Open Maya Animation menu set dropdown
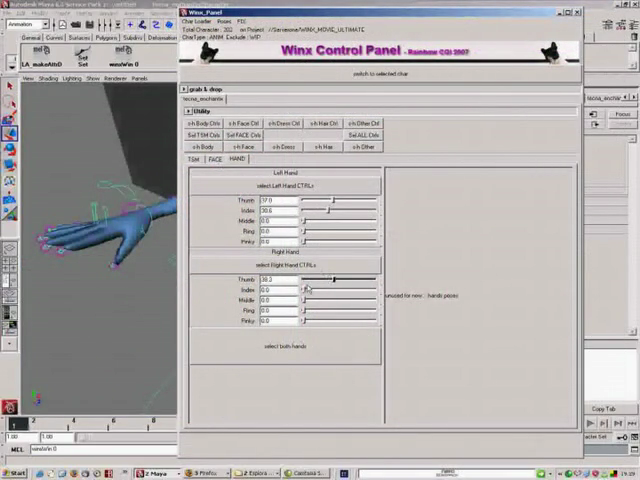 click(x=45, y=24)
